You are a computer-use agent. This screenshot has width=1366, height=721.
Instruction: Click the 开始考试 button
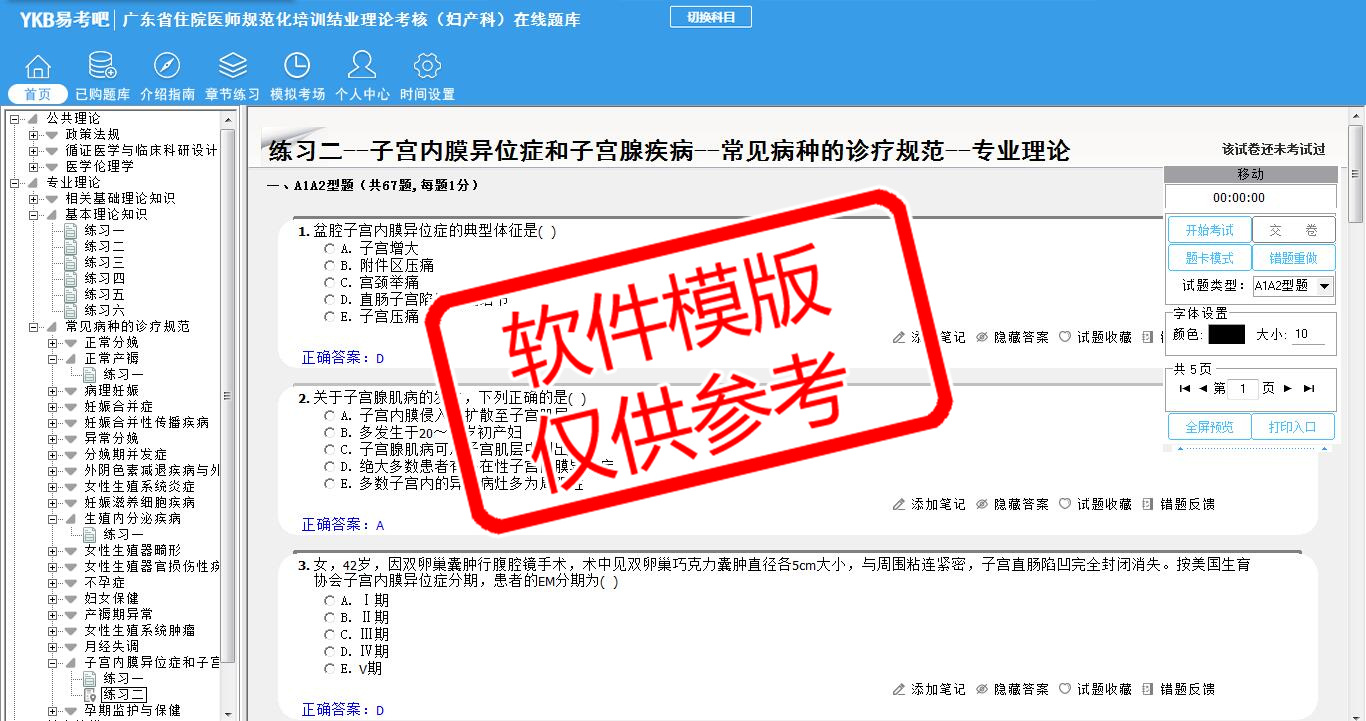point(1209,230)
